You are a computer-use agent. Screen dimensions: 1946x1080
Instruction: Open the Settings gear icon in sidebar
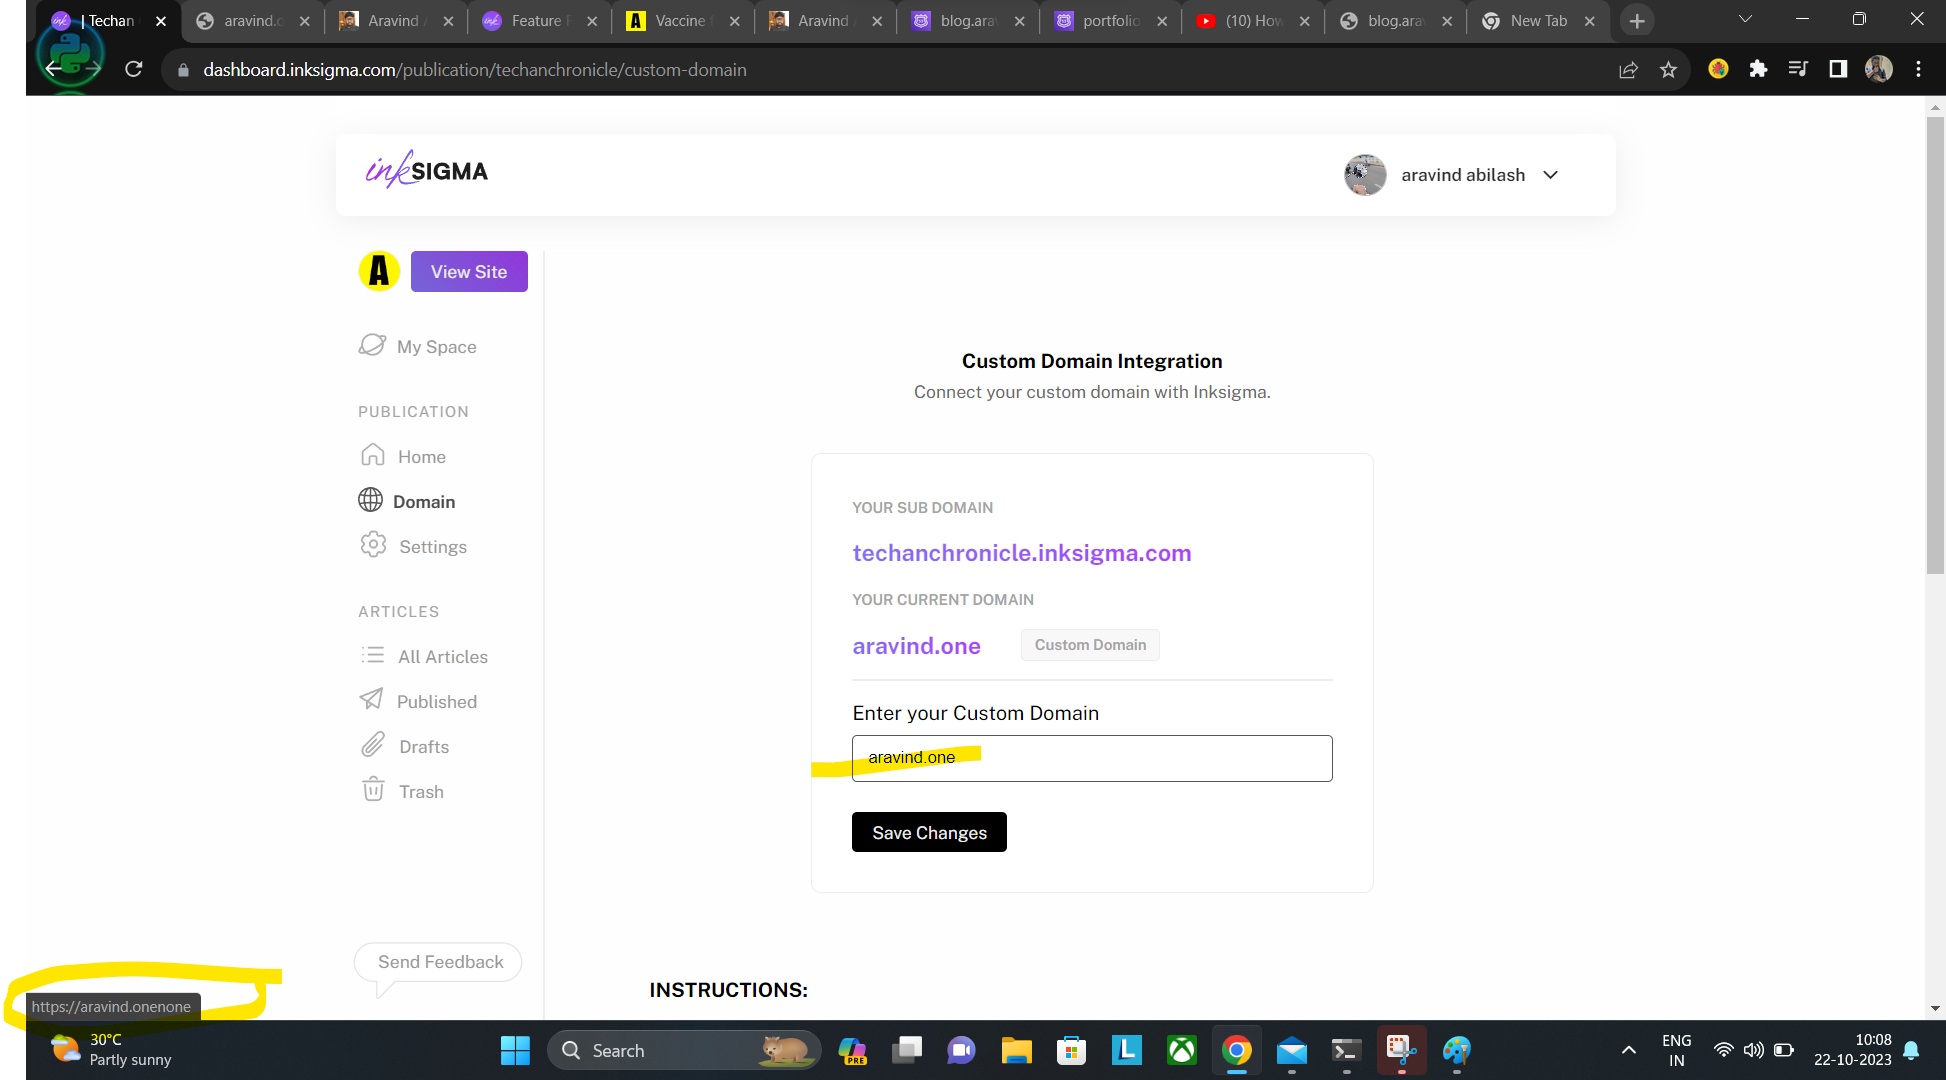coord(373,545)
